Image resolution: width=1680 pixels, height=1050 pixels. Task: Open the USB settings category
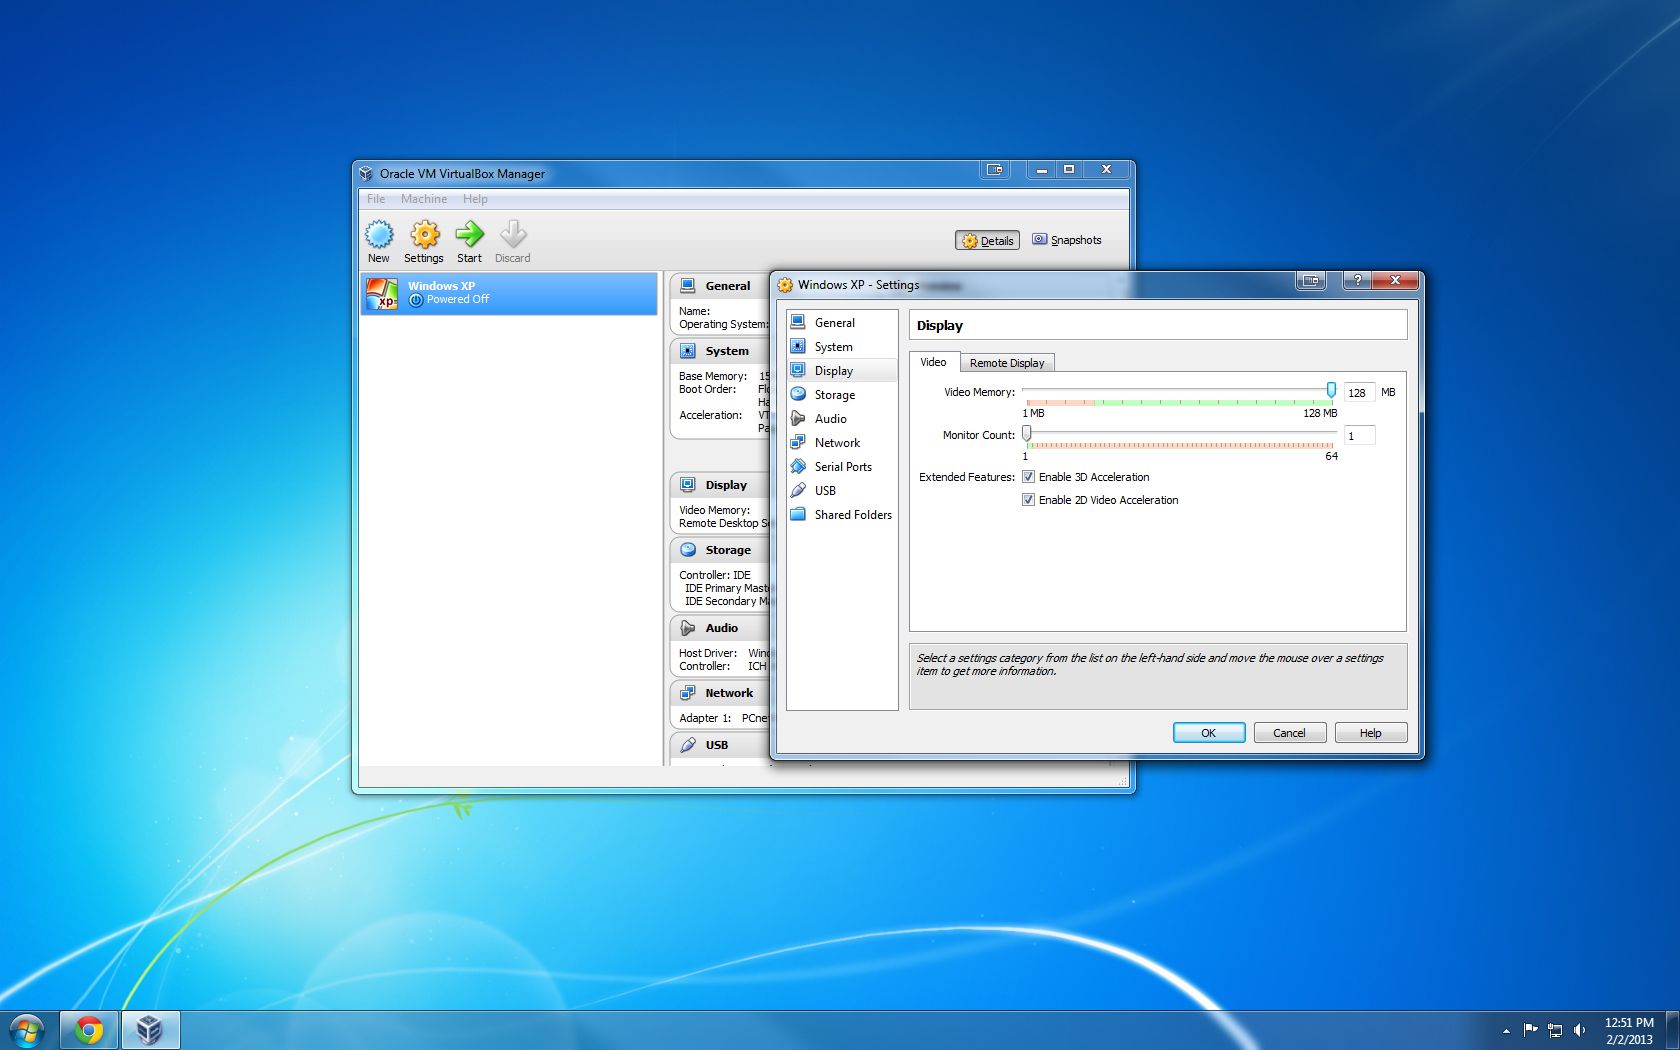(824, 490)
